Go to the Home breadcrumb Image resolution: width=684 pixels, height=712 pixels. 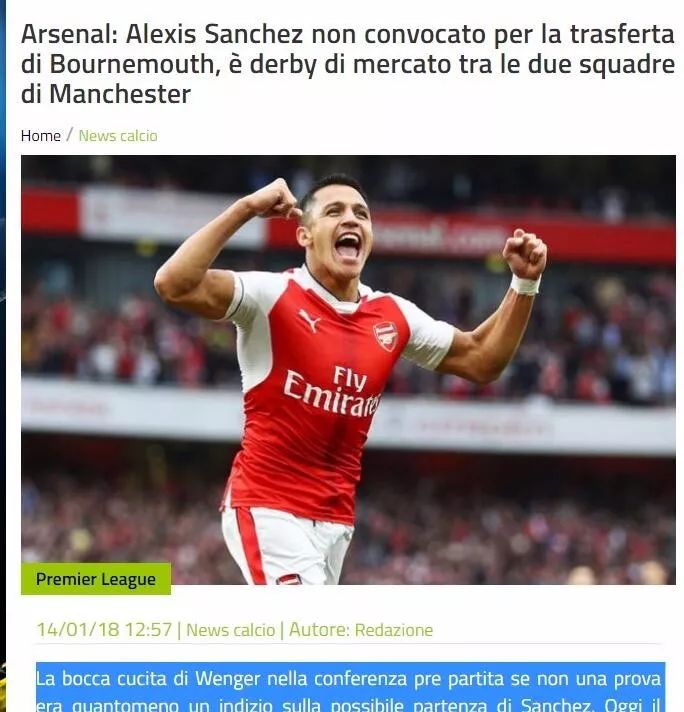(x=40, y=136)
